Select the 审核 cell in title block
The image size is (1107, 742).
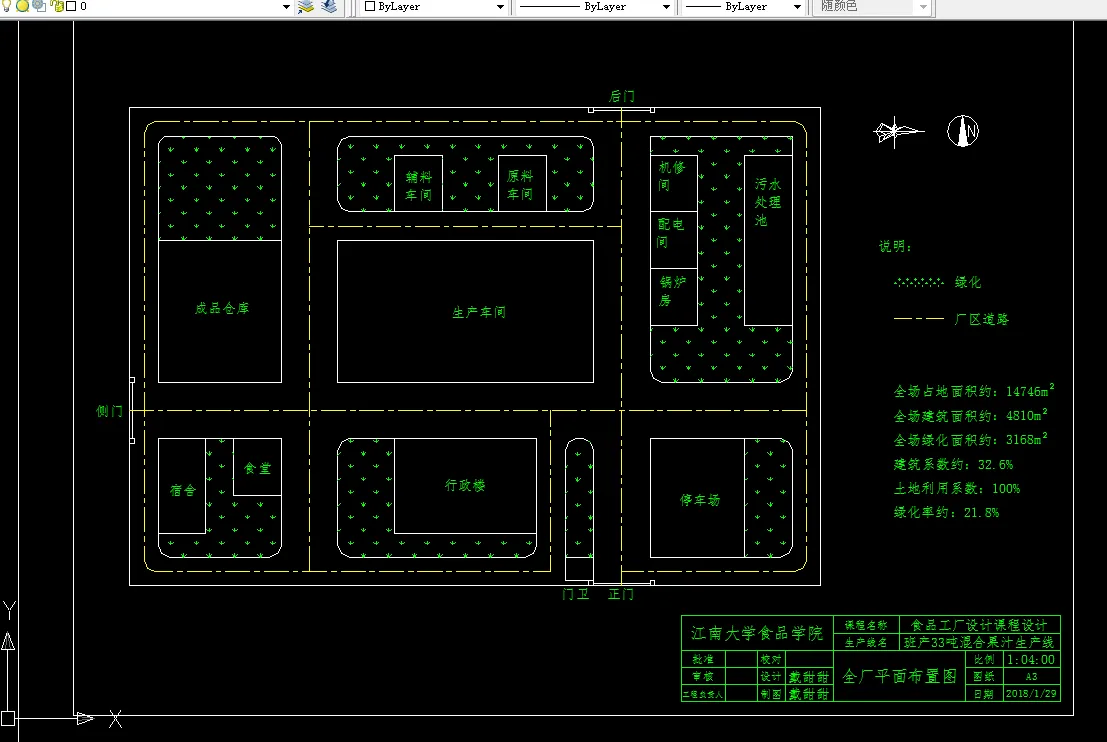point(702,676)
